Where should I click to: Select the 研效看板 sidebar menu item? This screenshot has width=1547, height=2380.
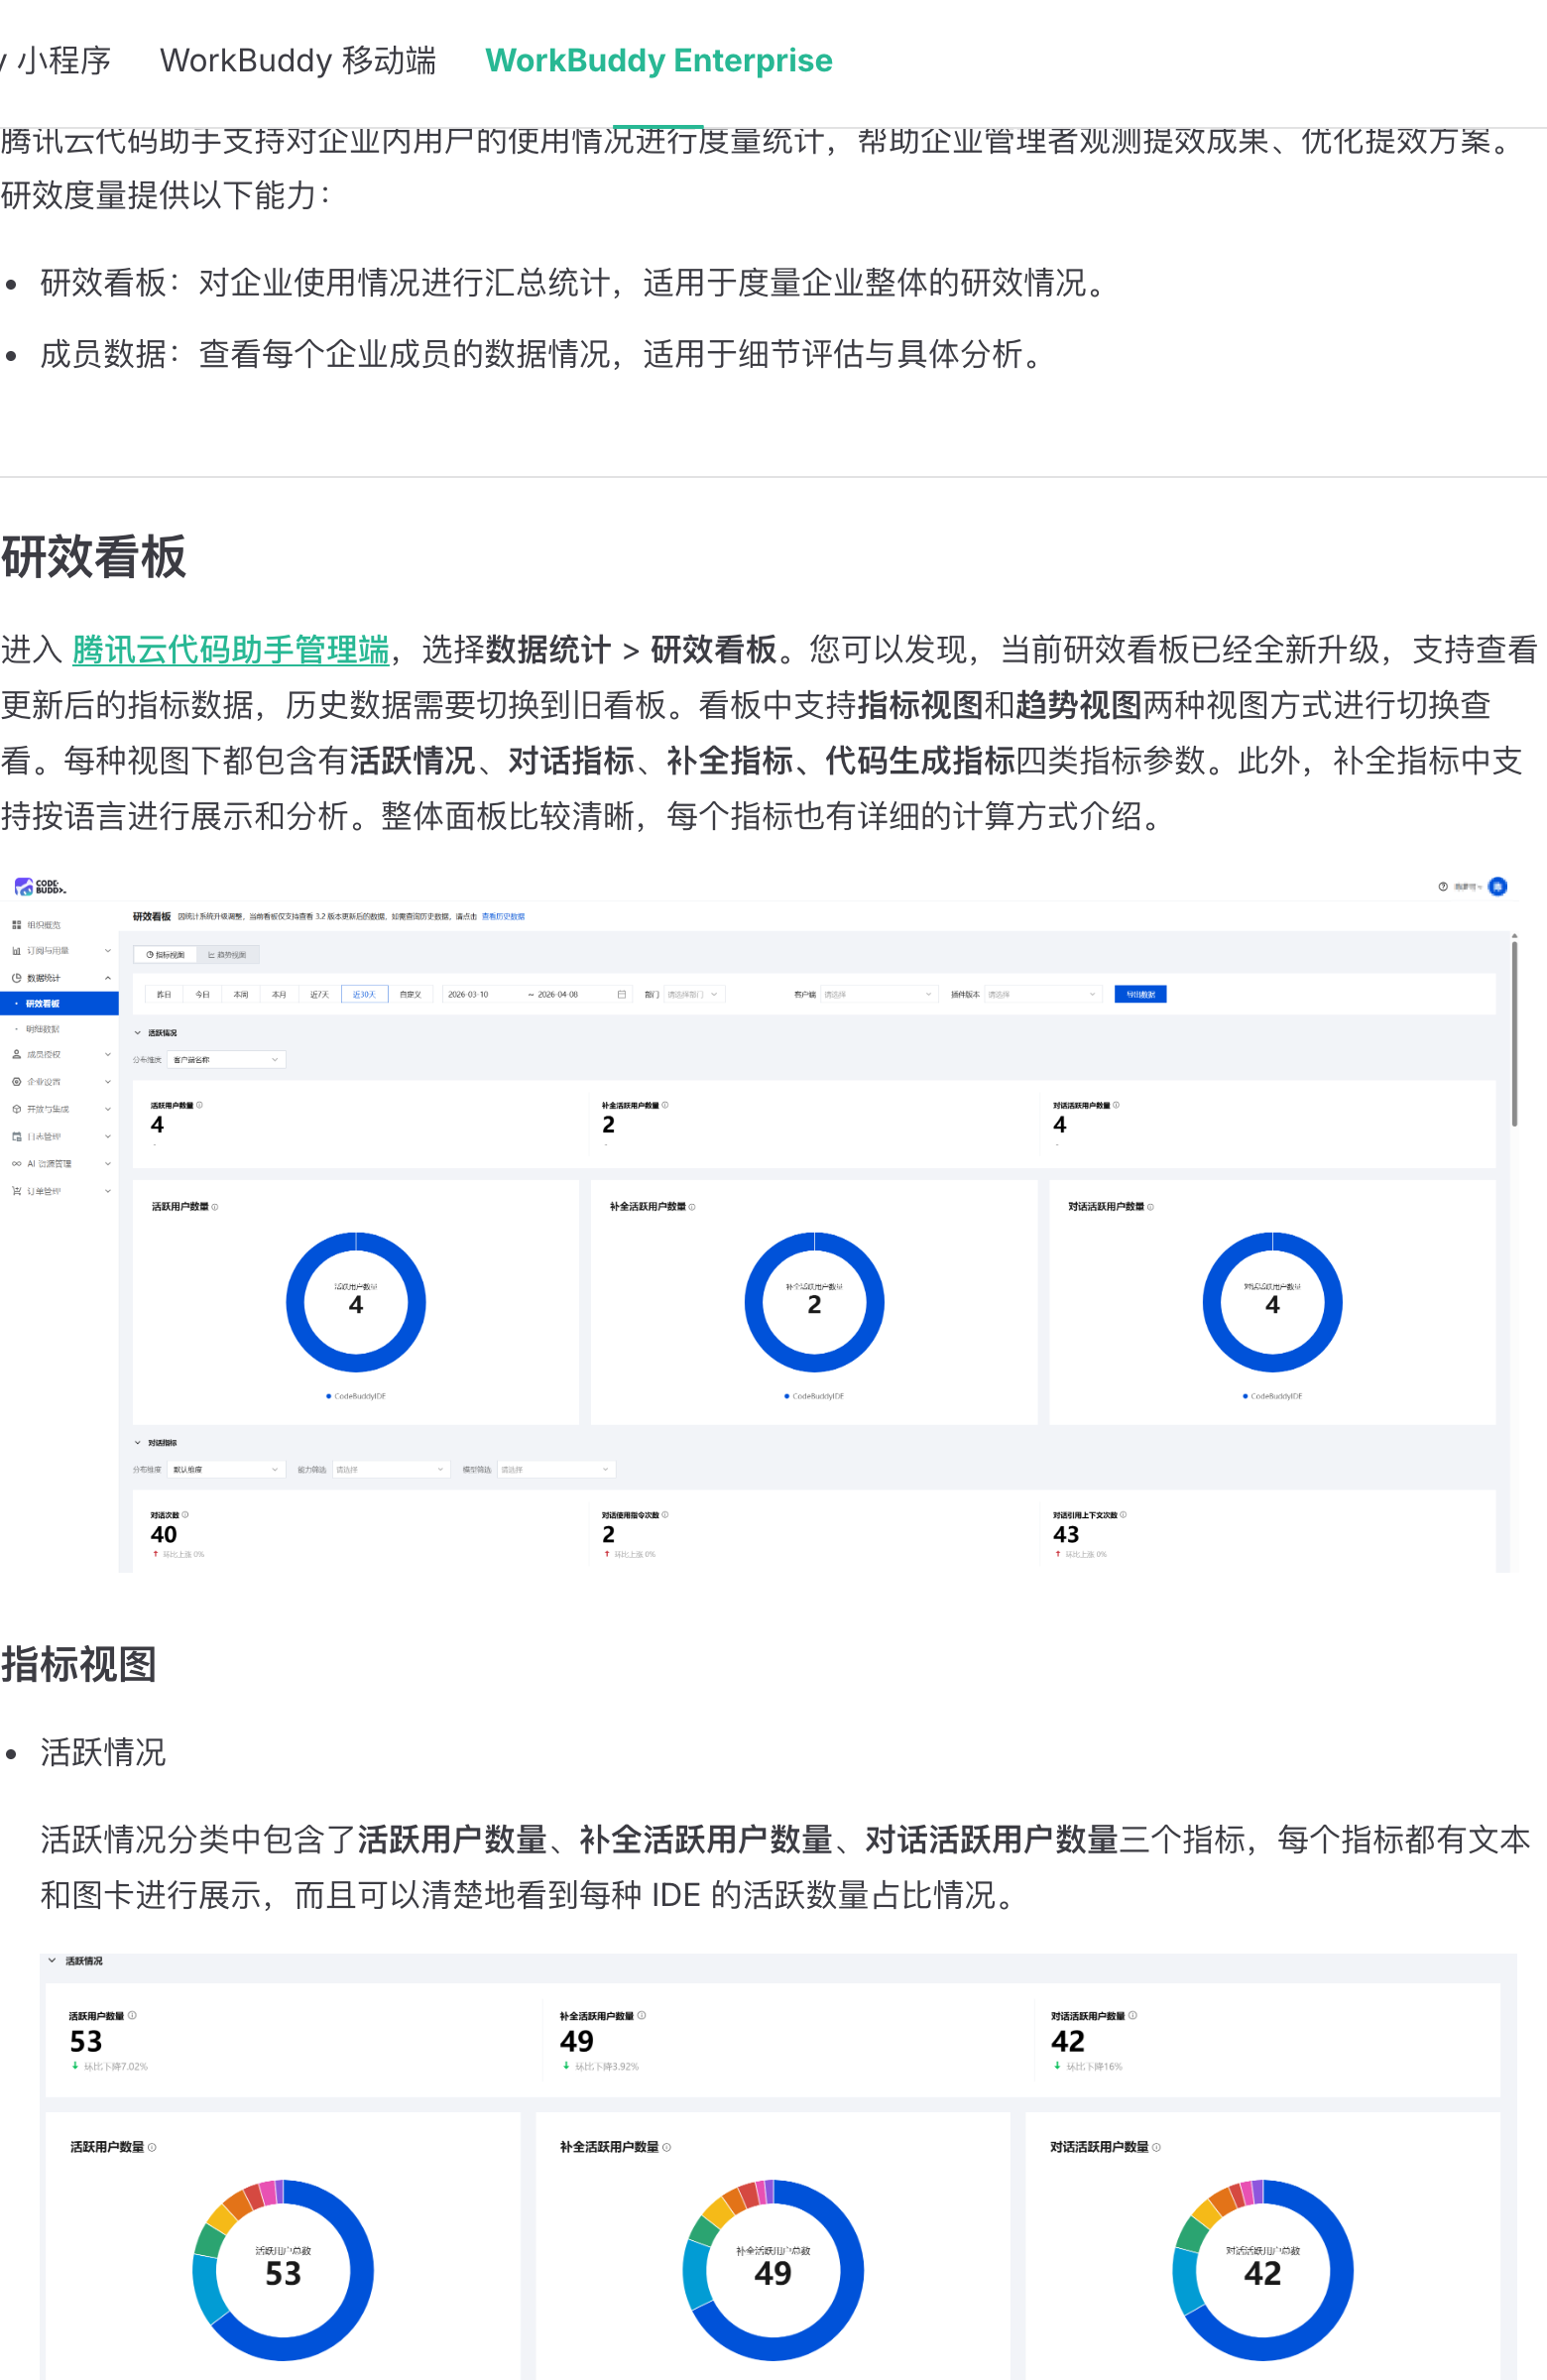click(x=59, y=1003)
